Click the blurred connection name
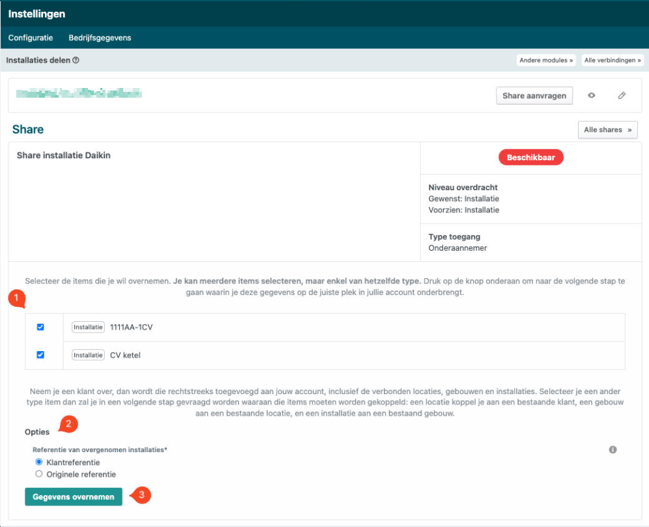 78,94
